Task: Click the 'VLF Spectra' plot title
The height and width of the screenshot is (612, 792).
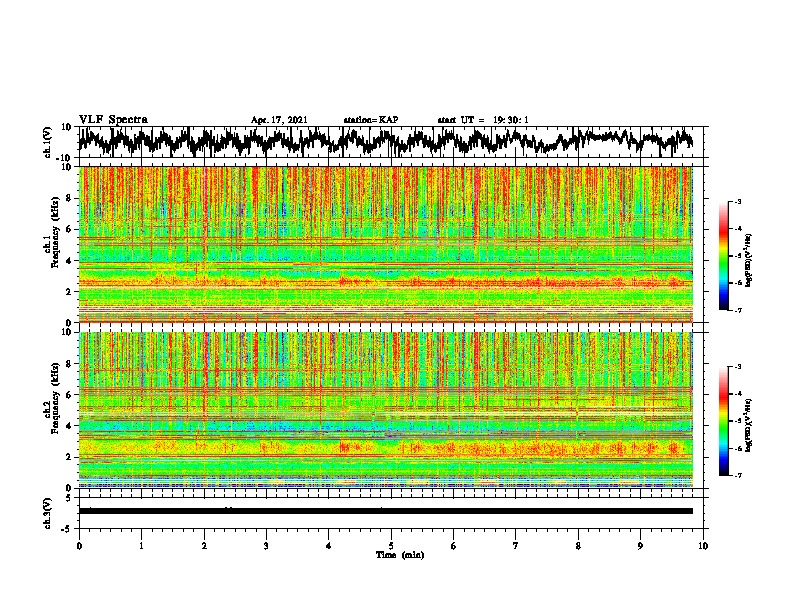Action: [x=113, y=120]
